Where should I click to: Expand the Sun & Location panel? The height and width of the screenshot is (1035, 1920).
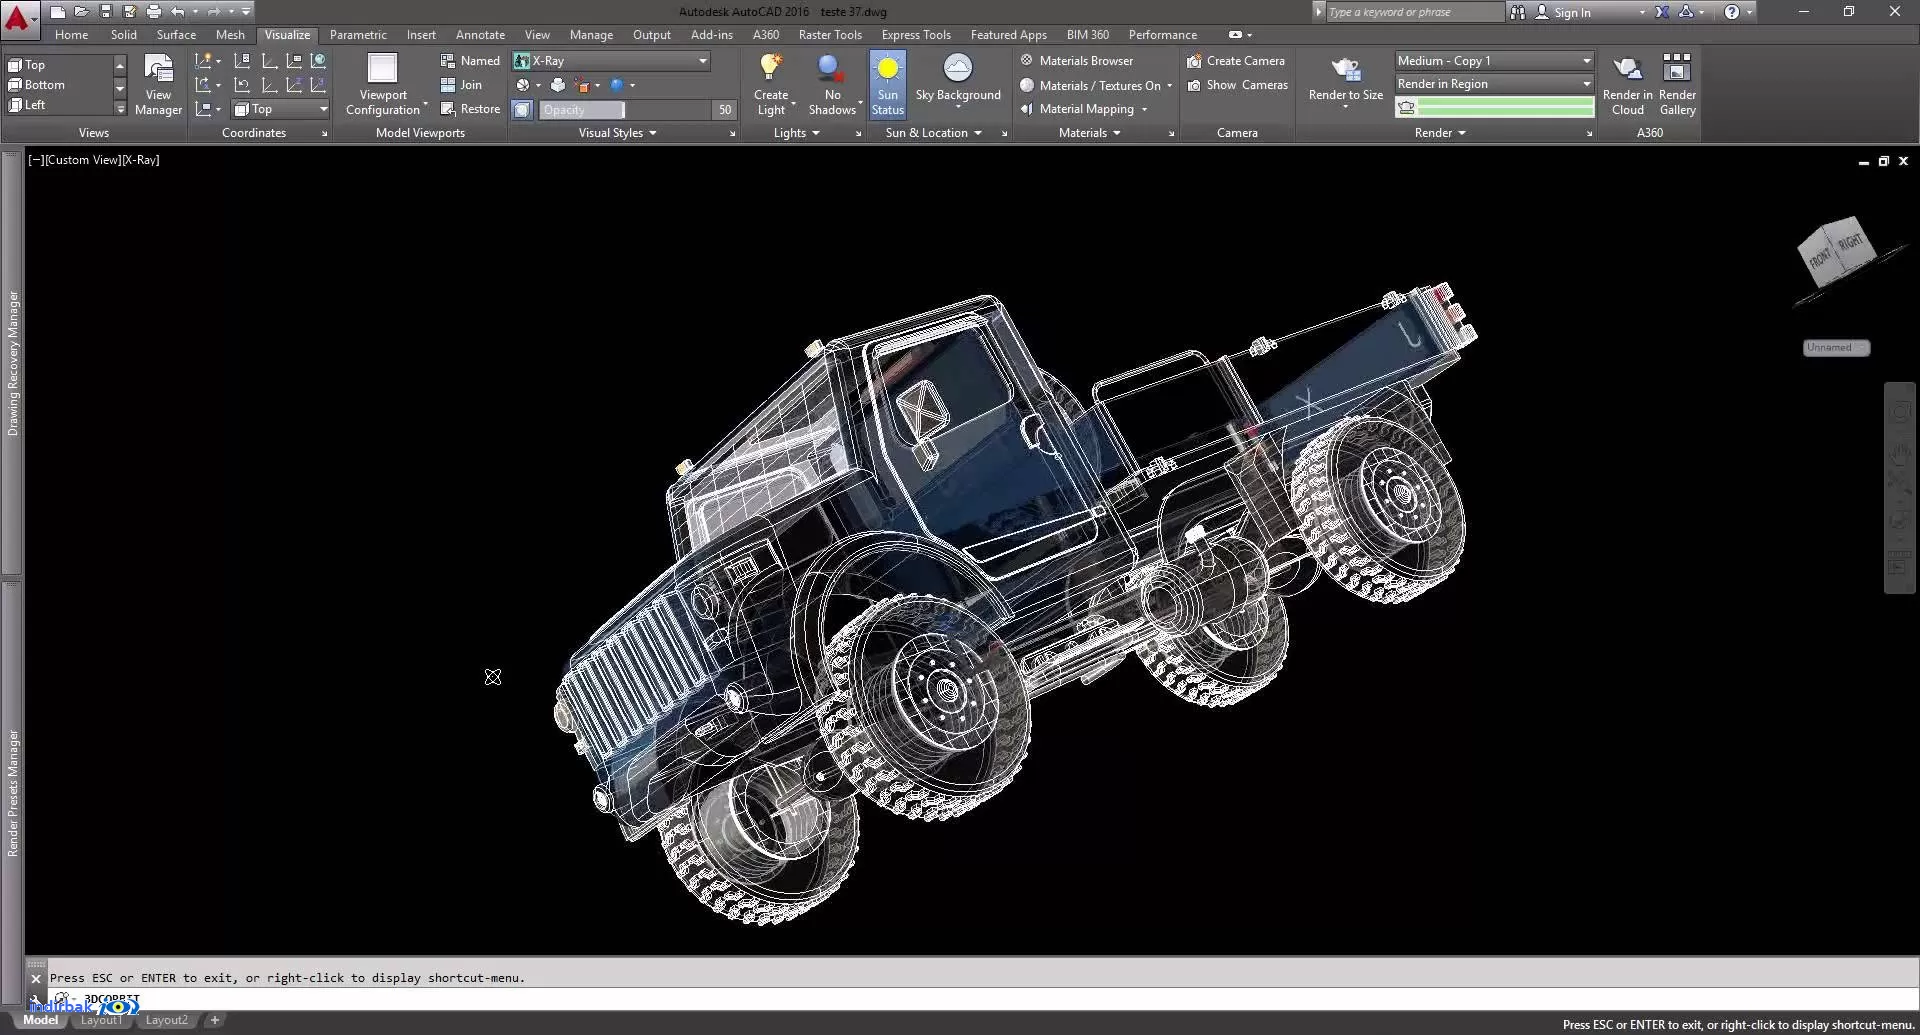[933, 133]
